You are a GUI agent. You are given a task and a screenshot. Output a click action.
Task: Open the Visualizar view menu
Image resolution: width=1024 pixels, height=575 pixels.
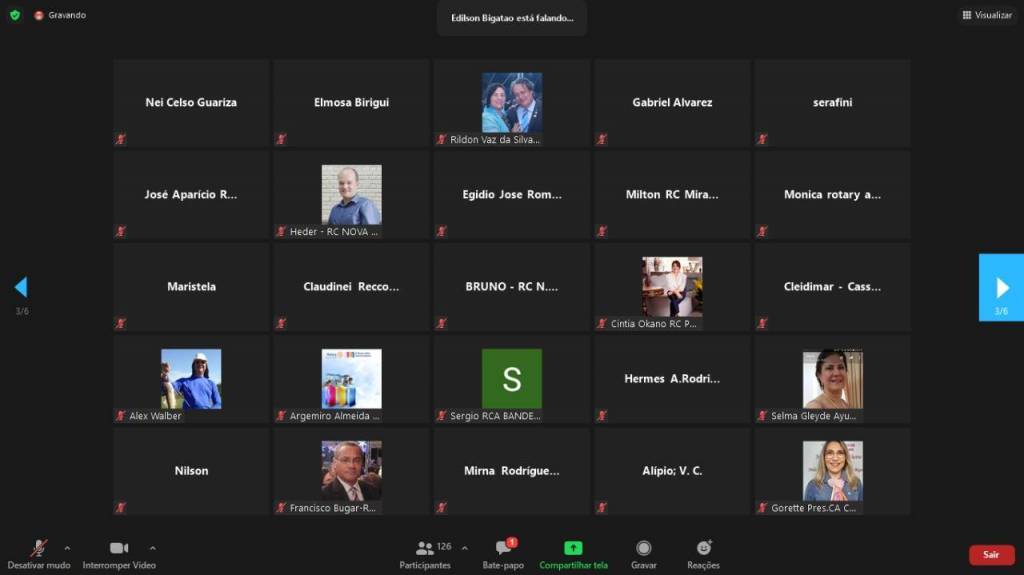tap(987, 15)
